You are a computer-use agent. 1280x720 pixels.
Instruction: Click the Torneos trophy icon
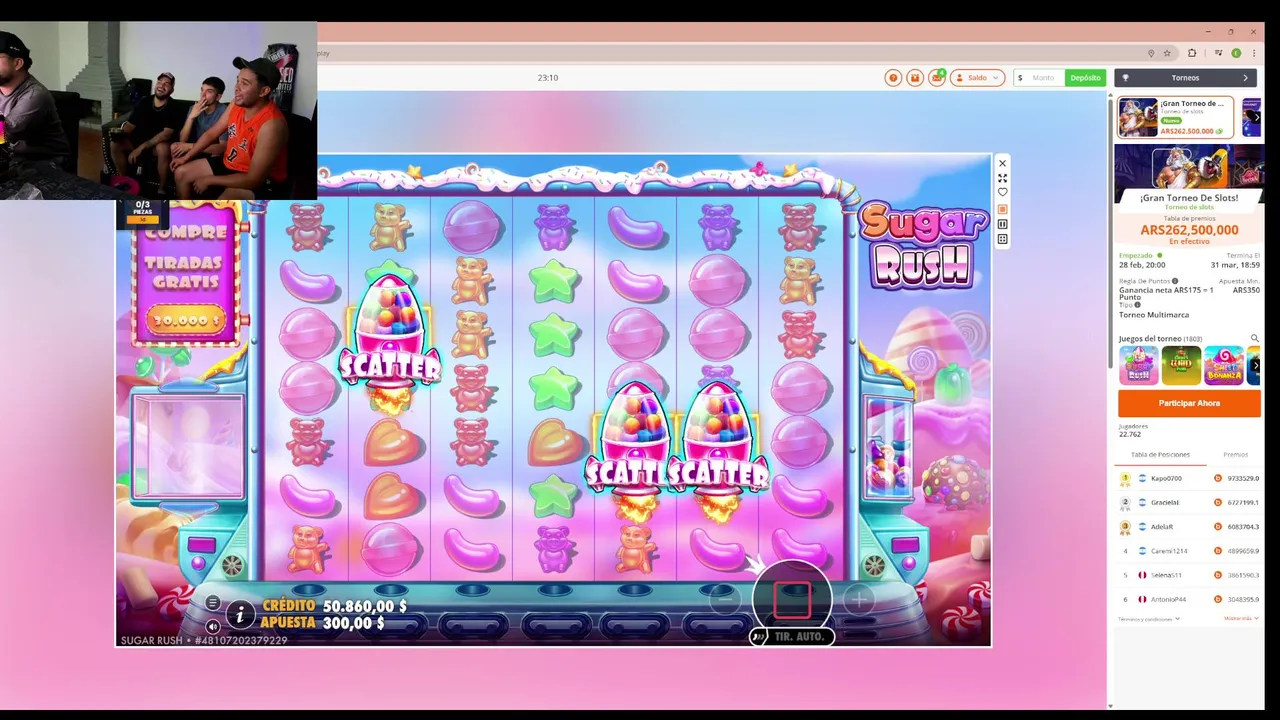pos(1125,78)
